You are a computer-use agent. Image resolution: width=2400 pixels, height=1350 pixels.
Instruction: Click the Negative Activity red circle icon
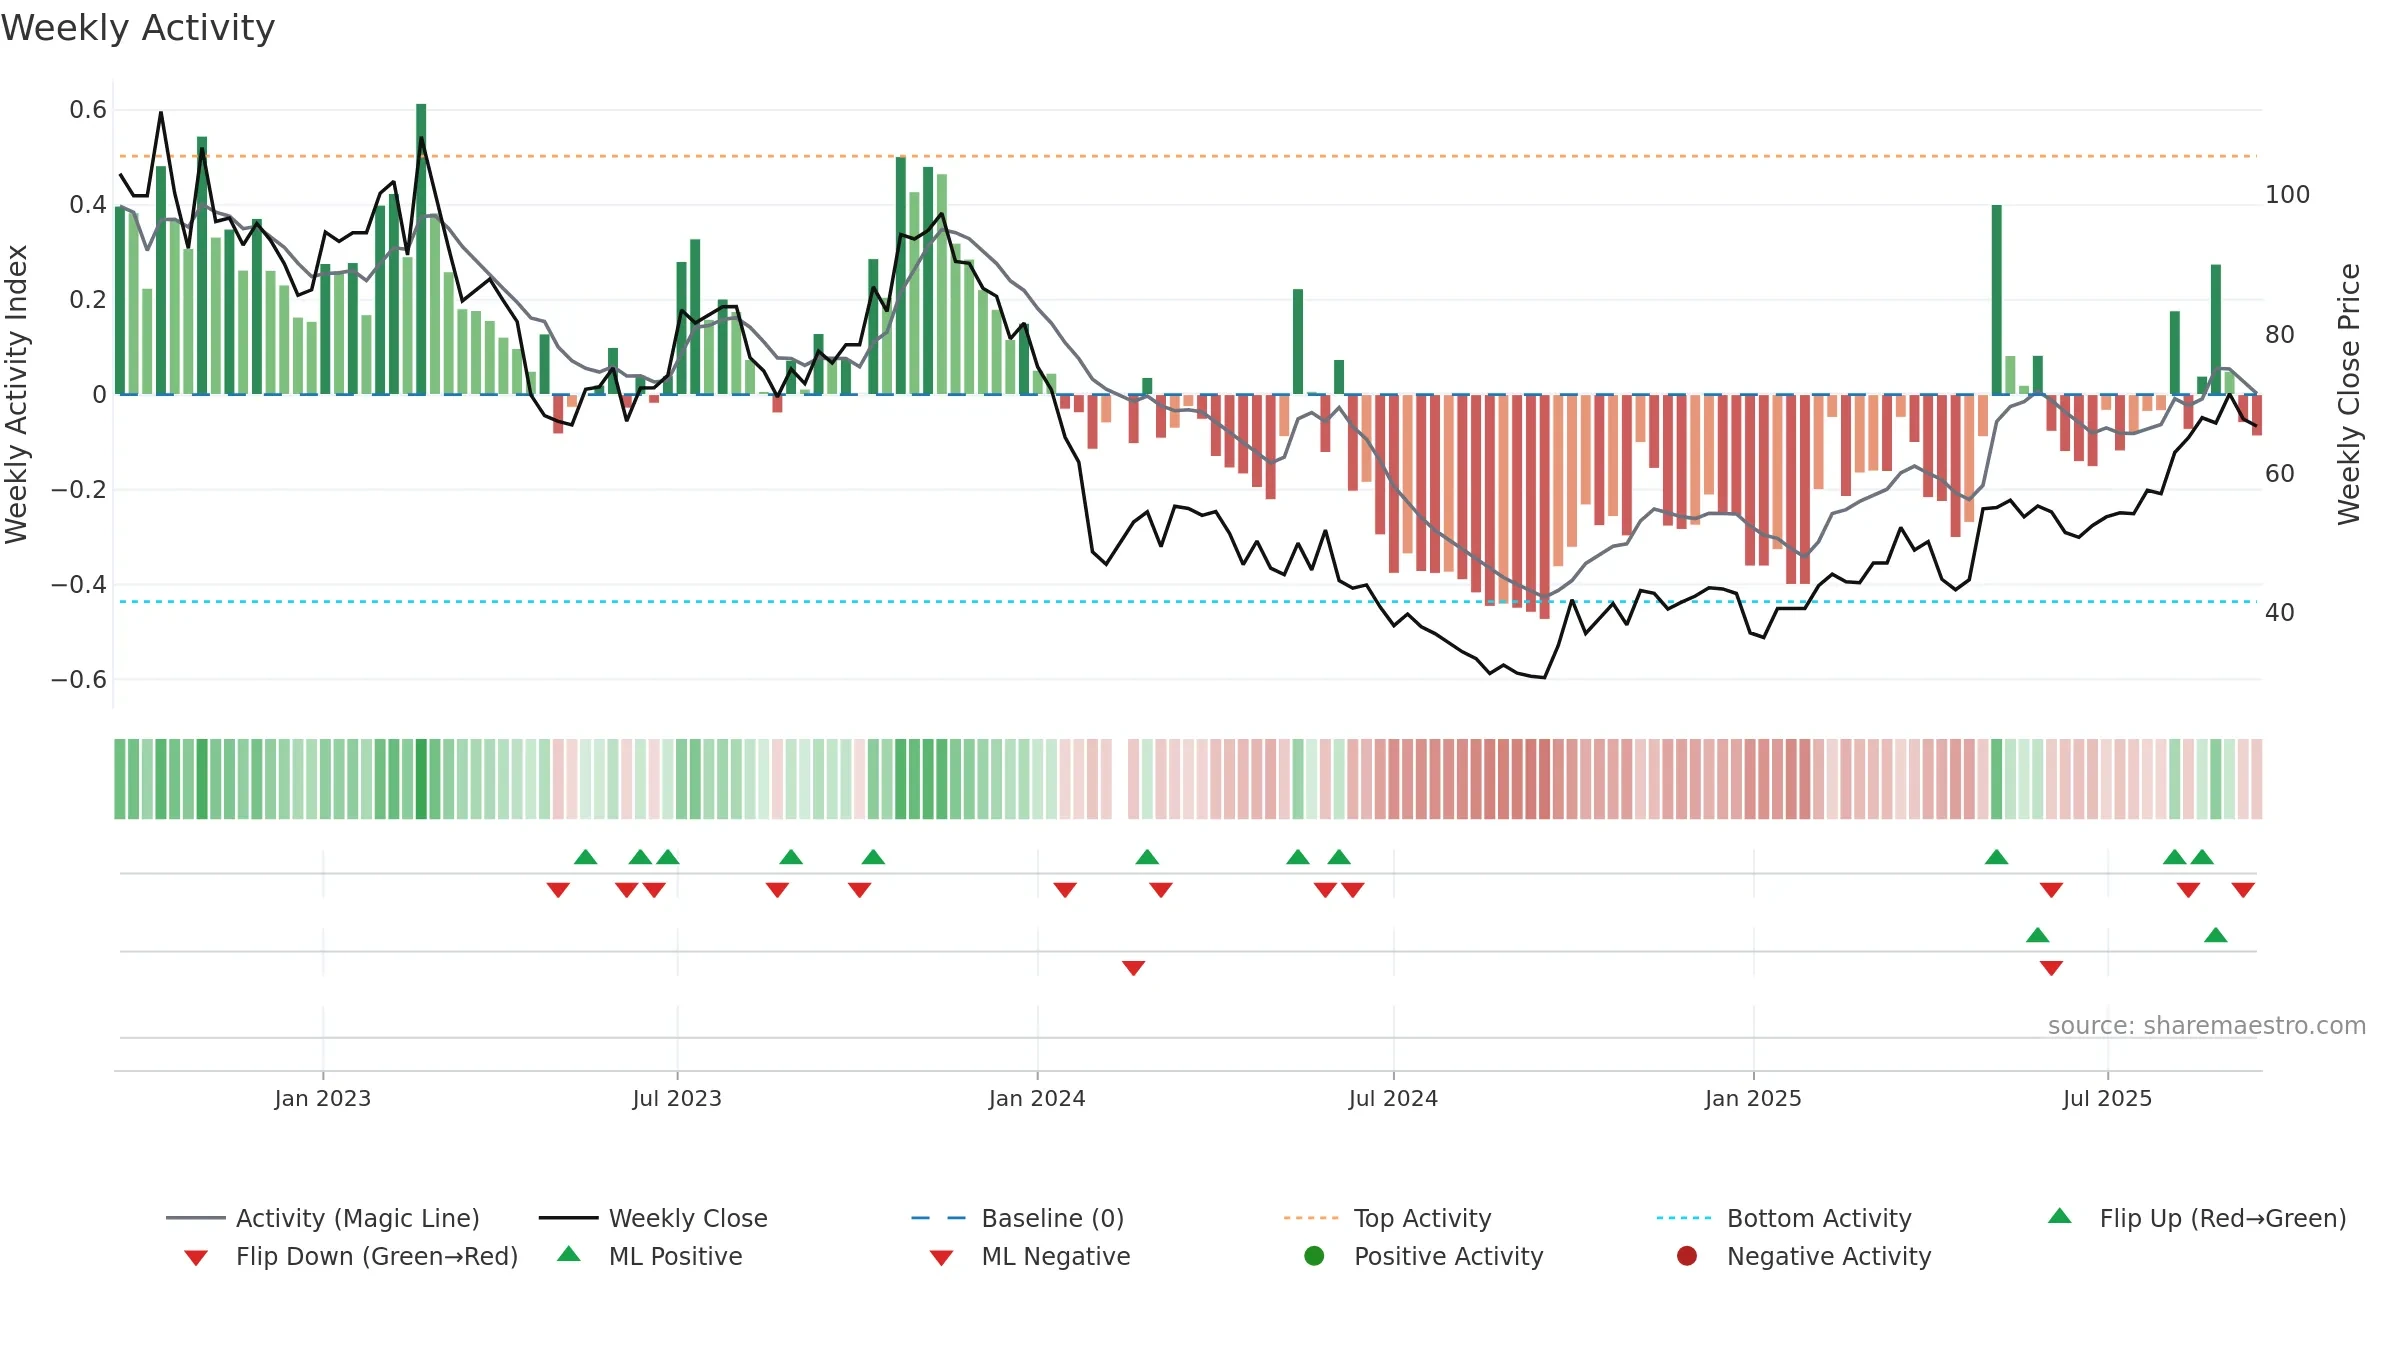point(1687,1255)
